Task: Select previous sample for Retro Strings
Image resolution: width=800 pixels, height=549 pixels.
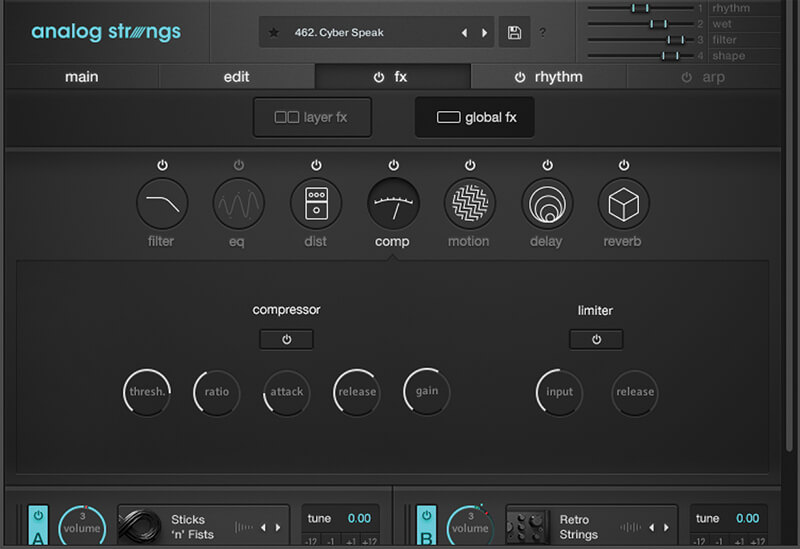Action: tap(652, 527)
